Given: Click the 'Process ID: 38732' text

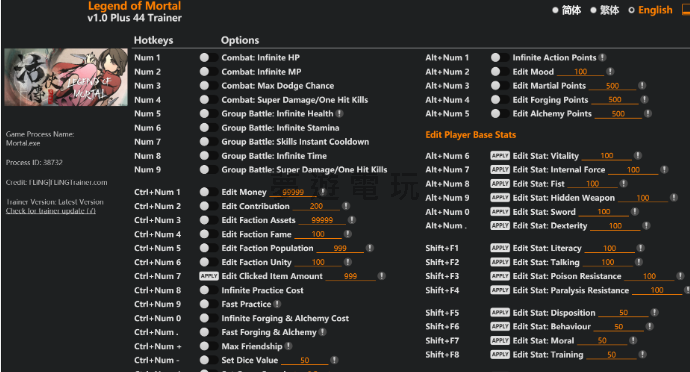Looking at the screenshot, I should tap(34, 162).
